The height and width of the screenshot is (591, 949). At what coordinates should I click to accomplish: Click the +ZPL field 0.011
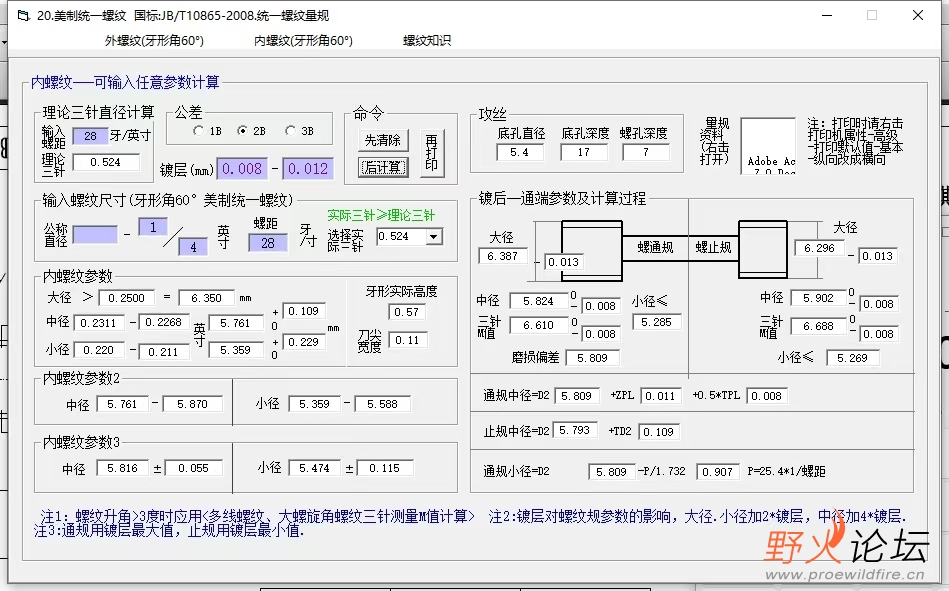660,396
